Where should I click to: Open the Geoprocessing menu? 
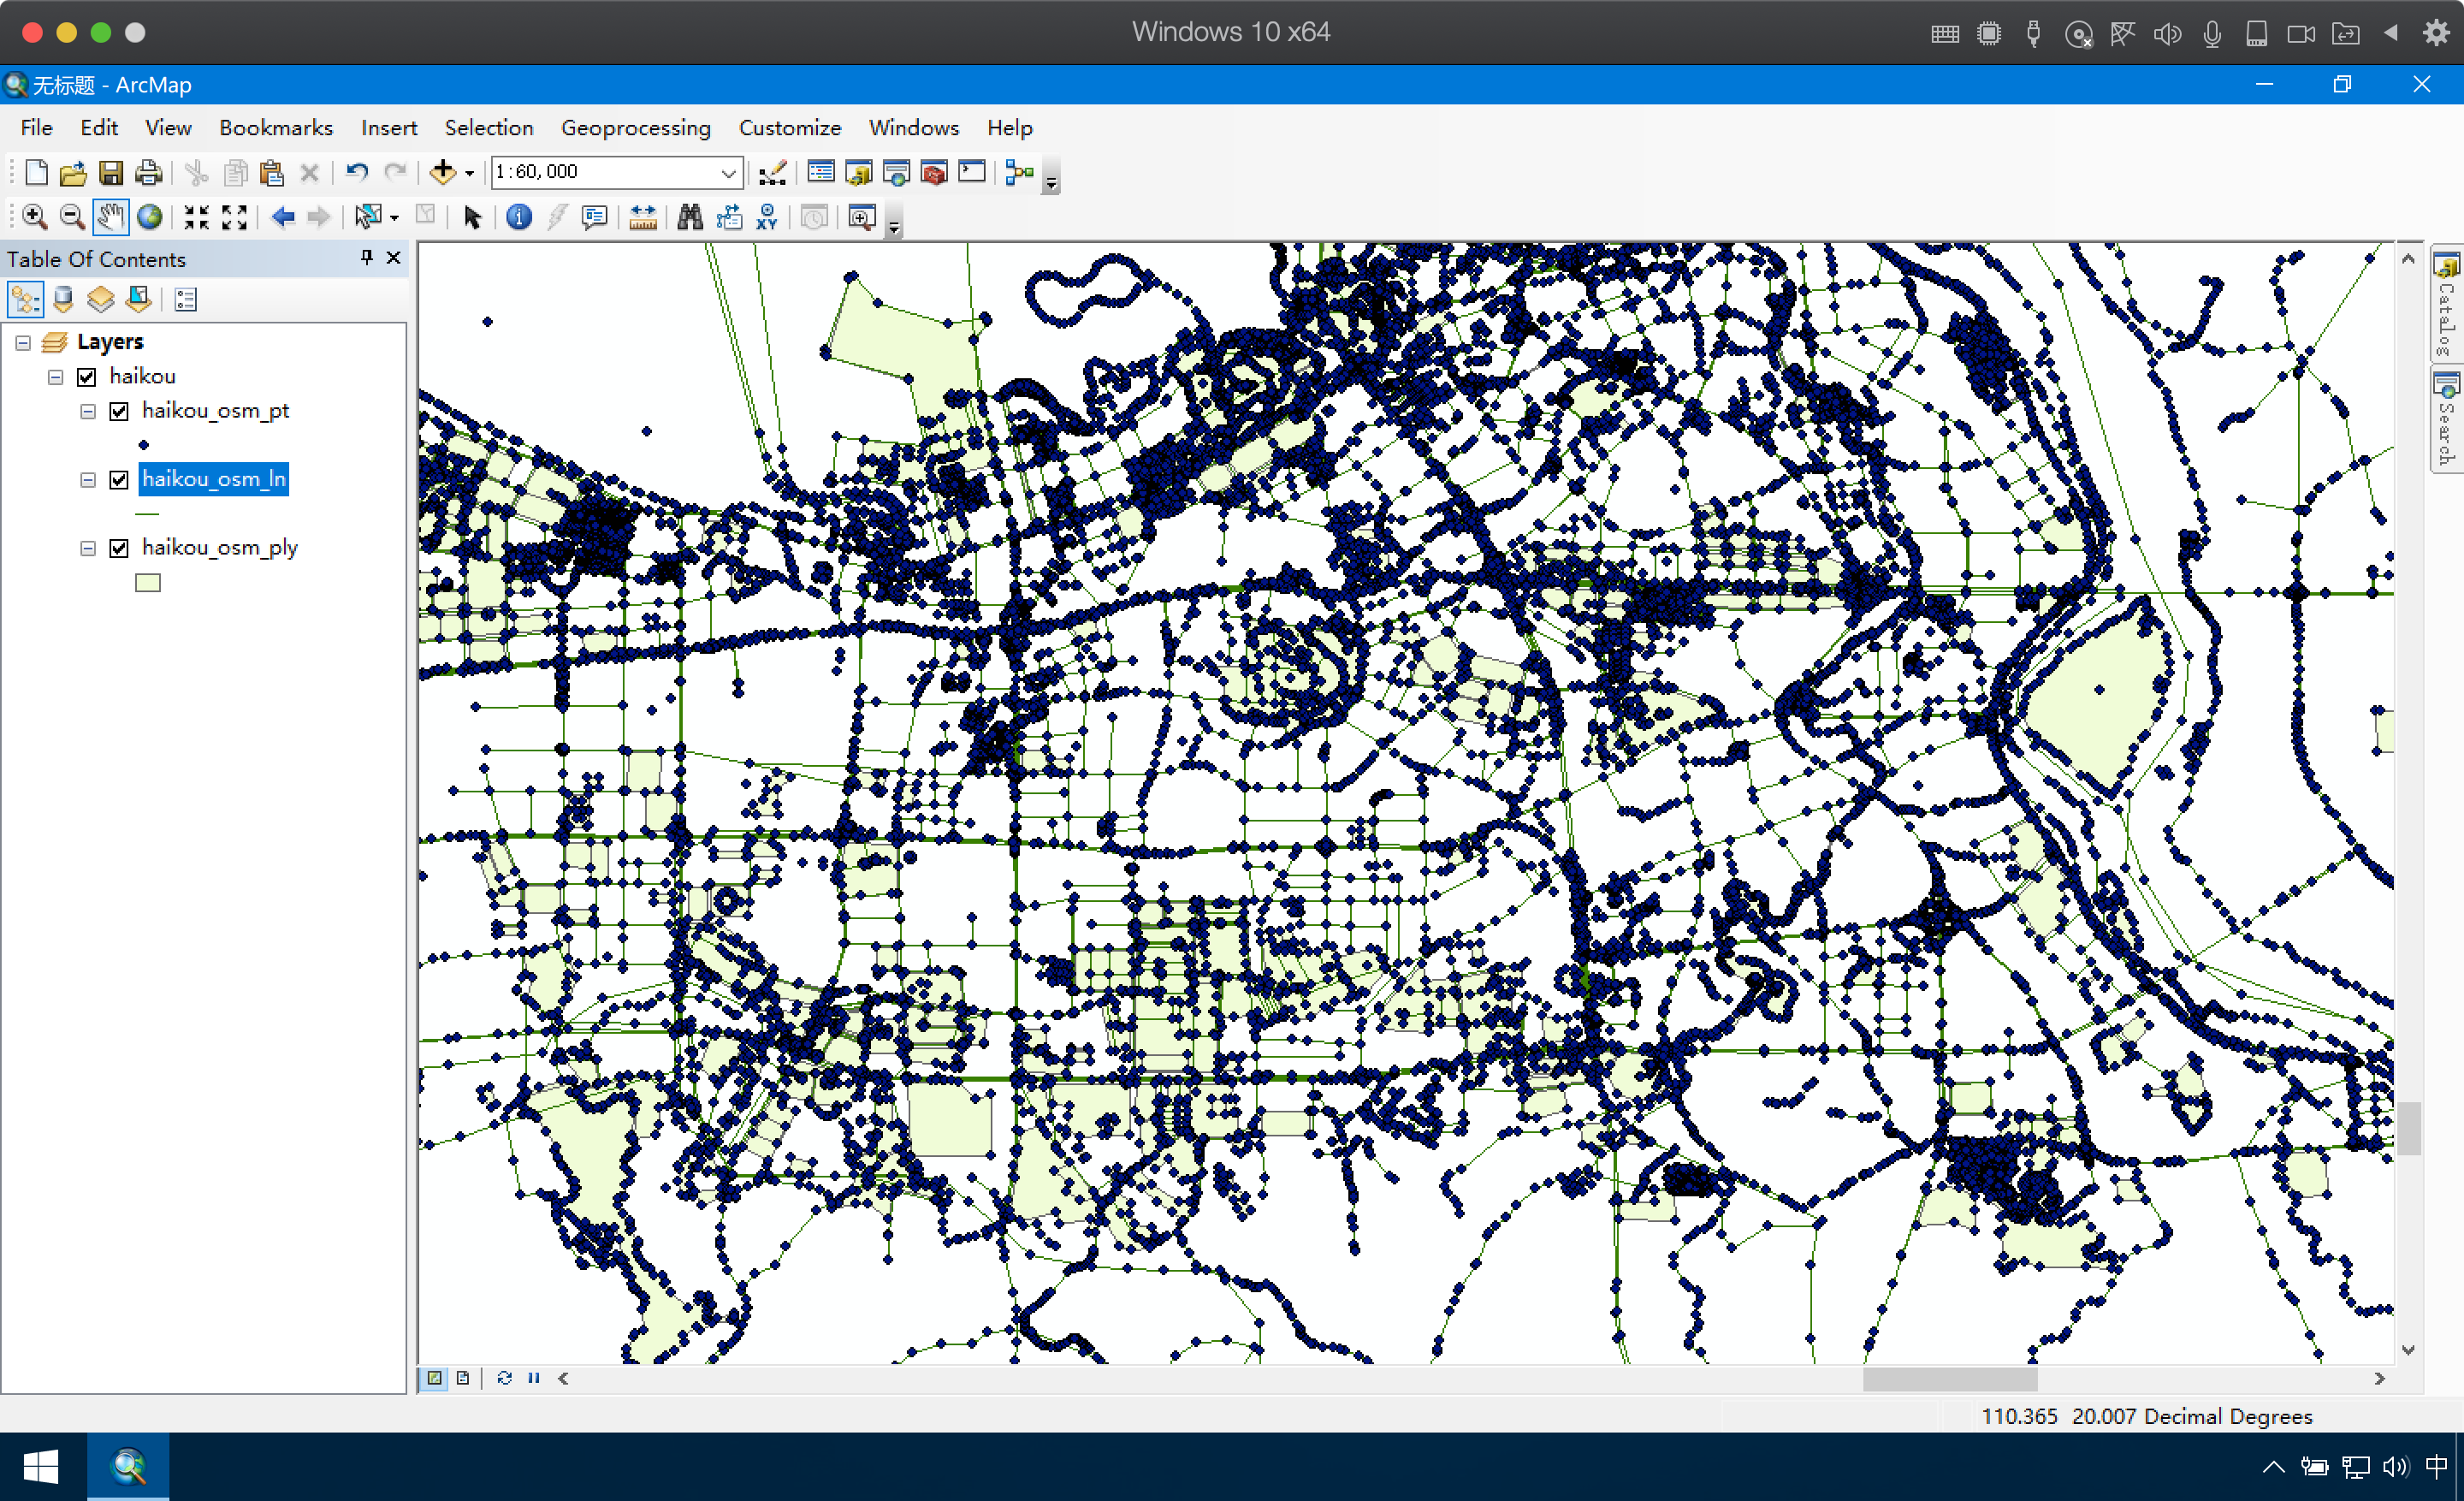pyautogui.click(x=635, y=128)
